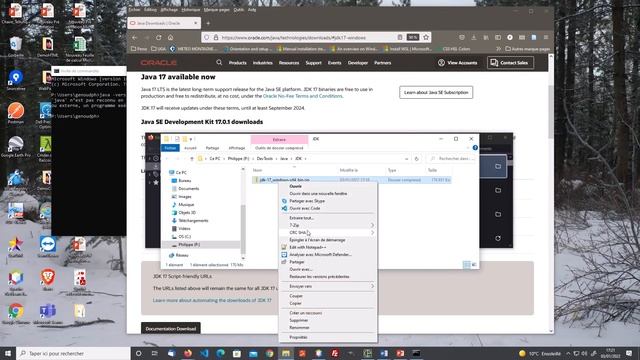
Task: Expand the 'Envoyer vers' submenu arrow
Action: coord(372,286)
